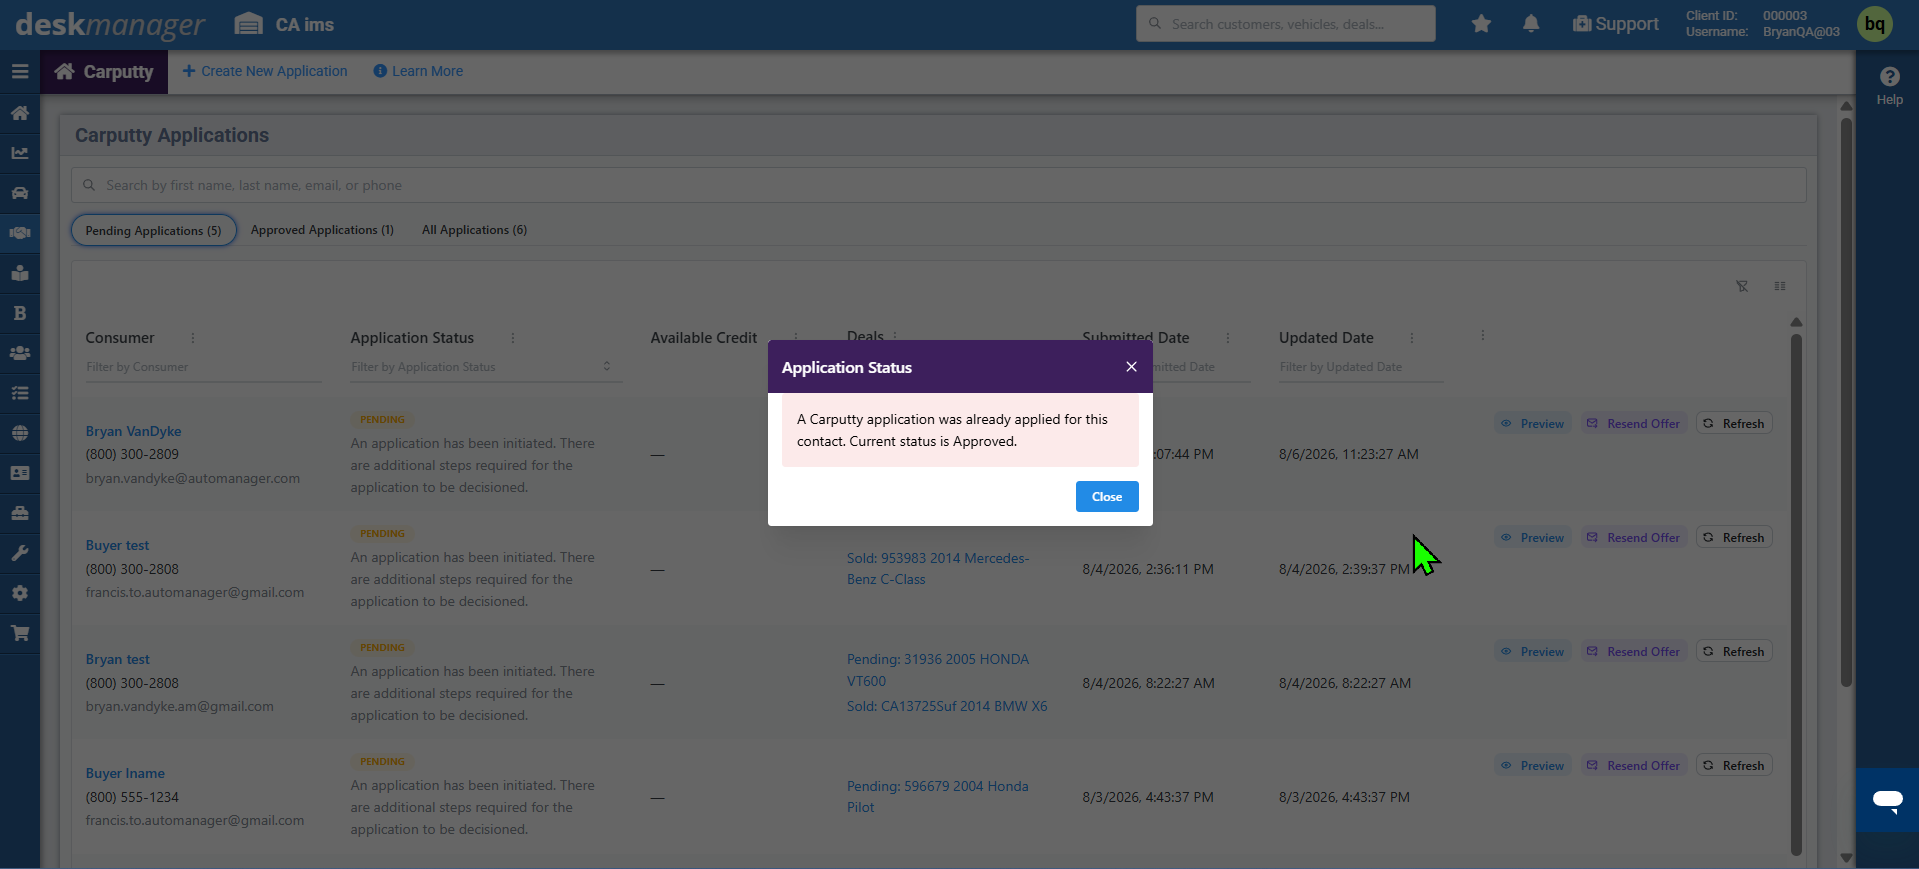Screen dimensions: 1919x869
Task: Open the Learn More link
Action: (418, 71)
